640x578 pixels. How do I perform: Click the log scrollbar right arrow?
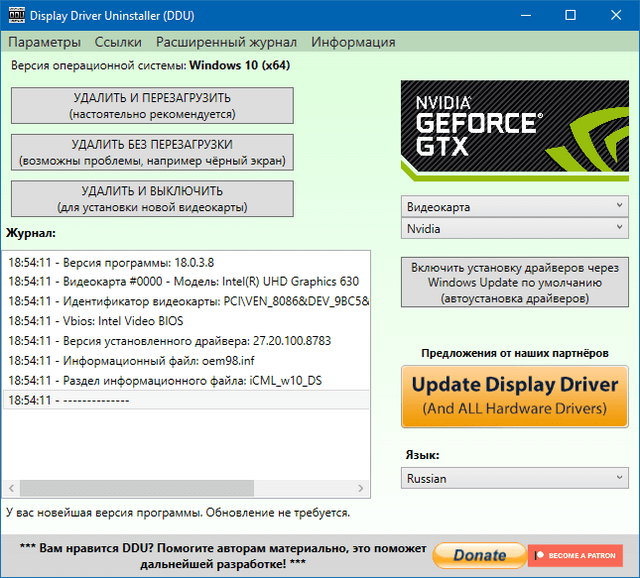pos(362,488)
